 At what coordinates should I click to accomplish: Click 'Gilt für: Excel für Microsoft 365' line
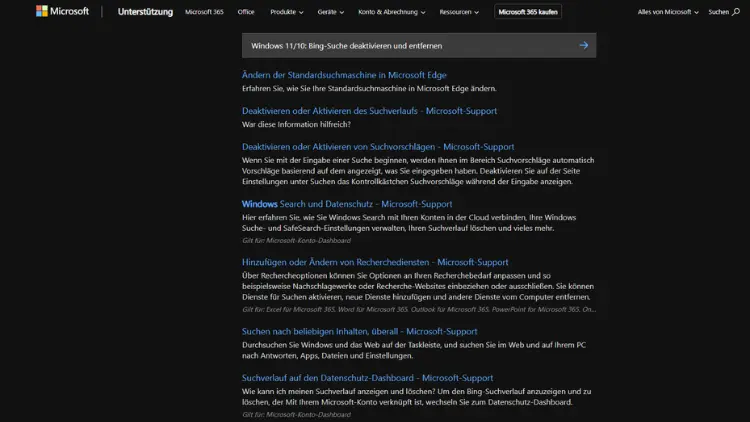pyautogui.click(x=419, y=310)
